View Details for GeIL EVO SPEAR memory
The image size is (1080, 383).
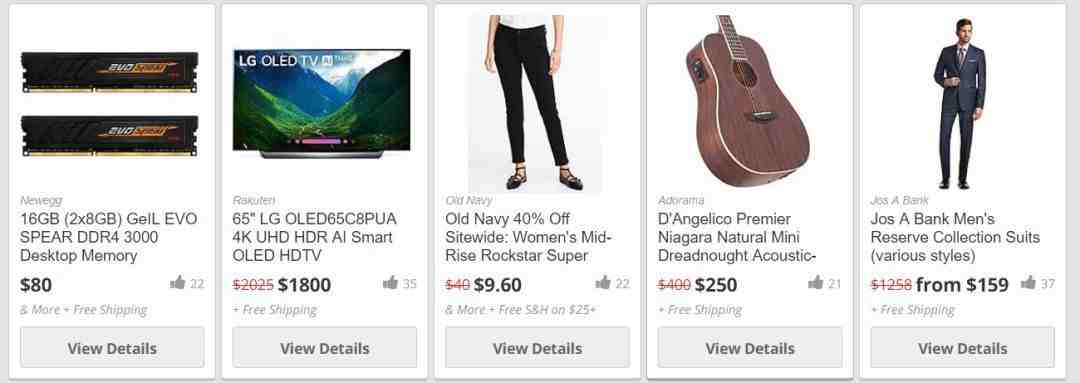112,347
